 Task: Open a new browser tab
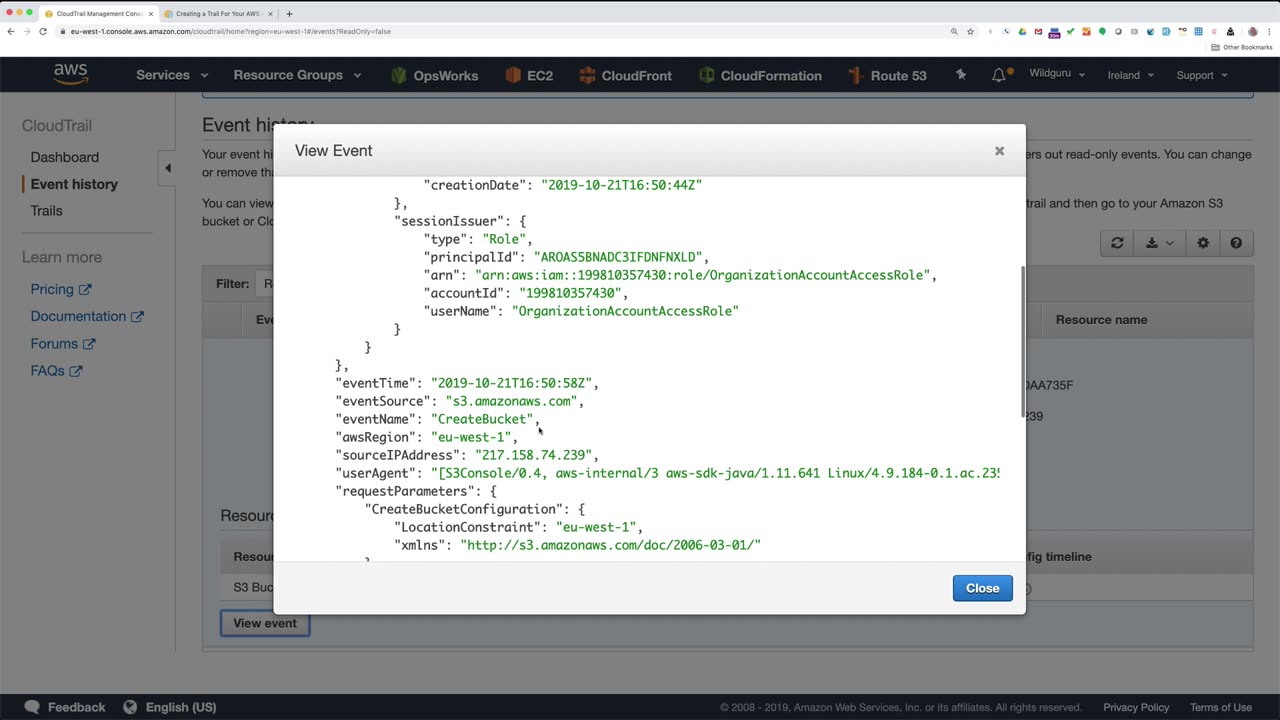(x=289, y=14)
